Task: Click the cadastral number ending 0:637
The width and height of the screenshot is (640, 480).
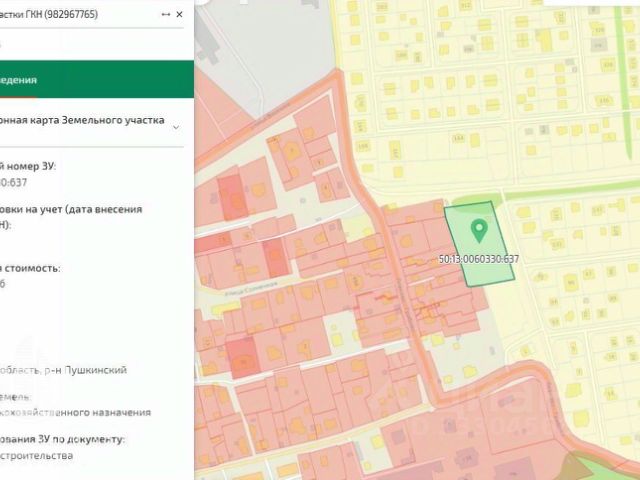Action: (x=13, y=182)
